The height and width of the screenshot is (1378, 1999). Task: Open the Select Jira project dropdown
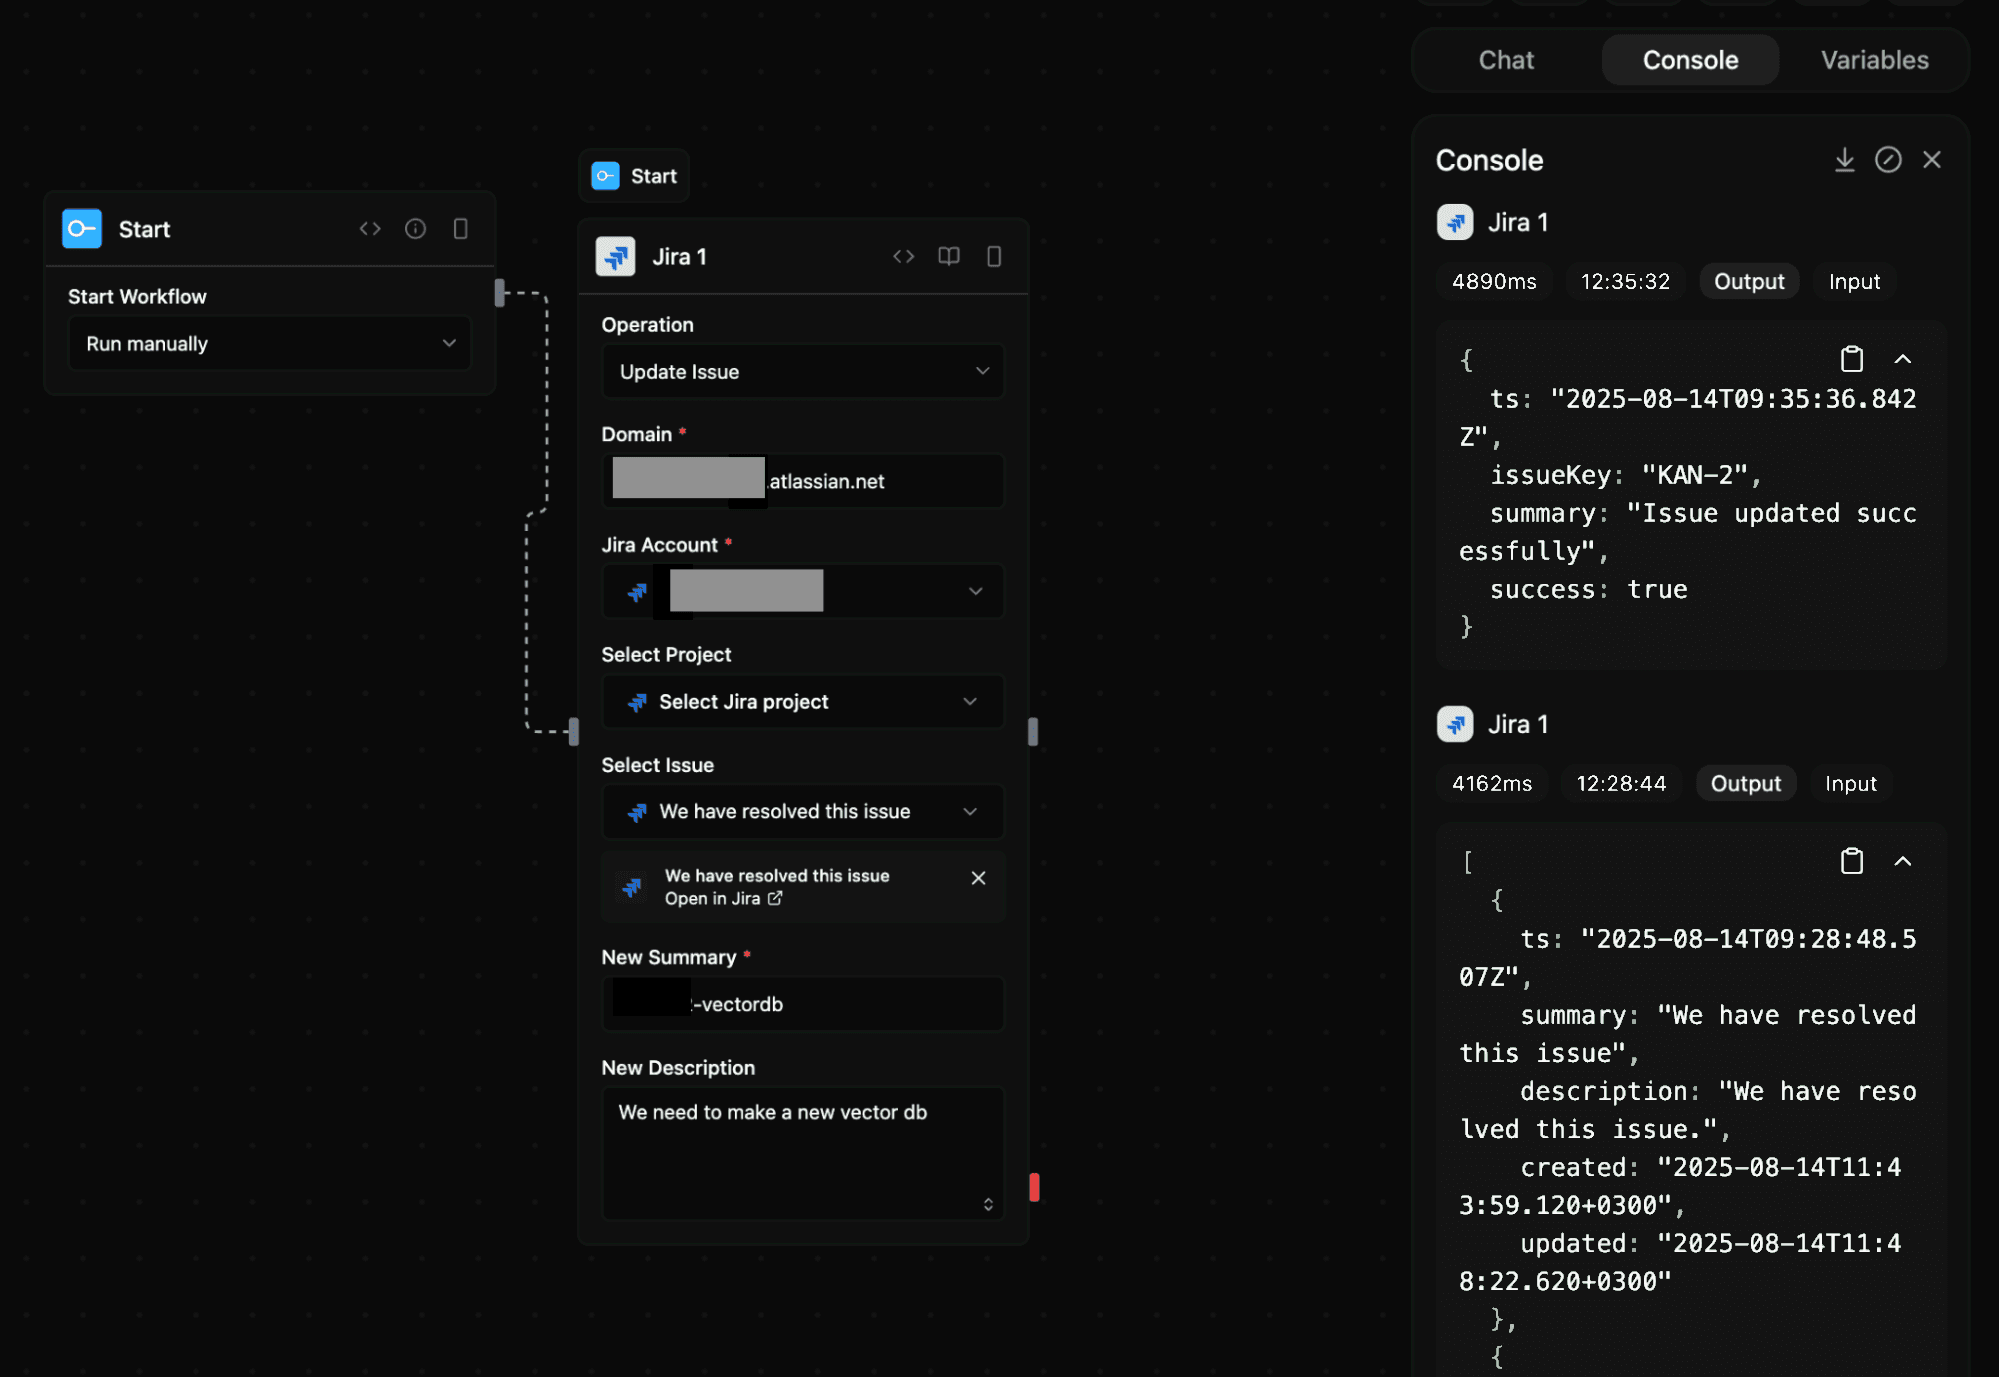[802, 701]
